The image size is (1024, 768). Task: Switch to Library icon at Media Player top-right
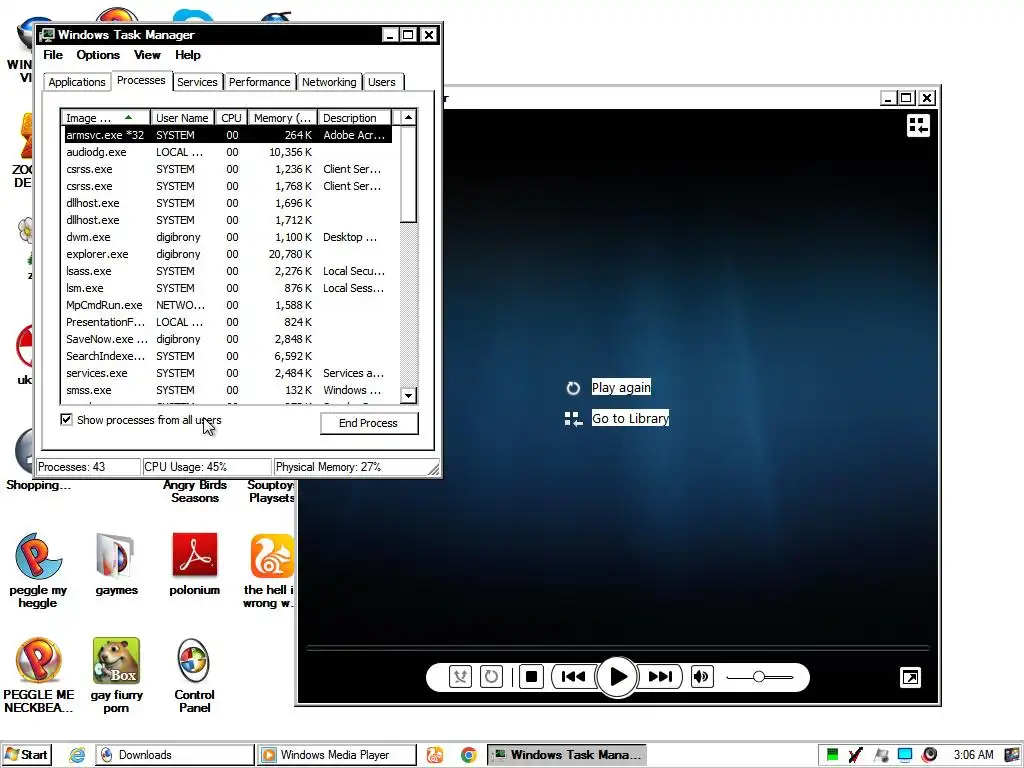(x=918, y=125)
